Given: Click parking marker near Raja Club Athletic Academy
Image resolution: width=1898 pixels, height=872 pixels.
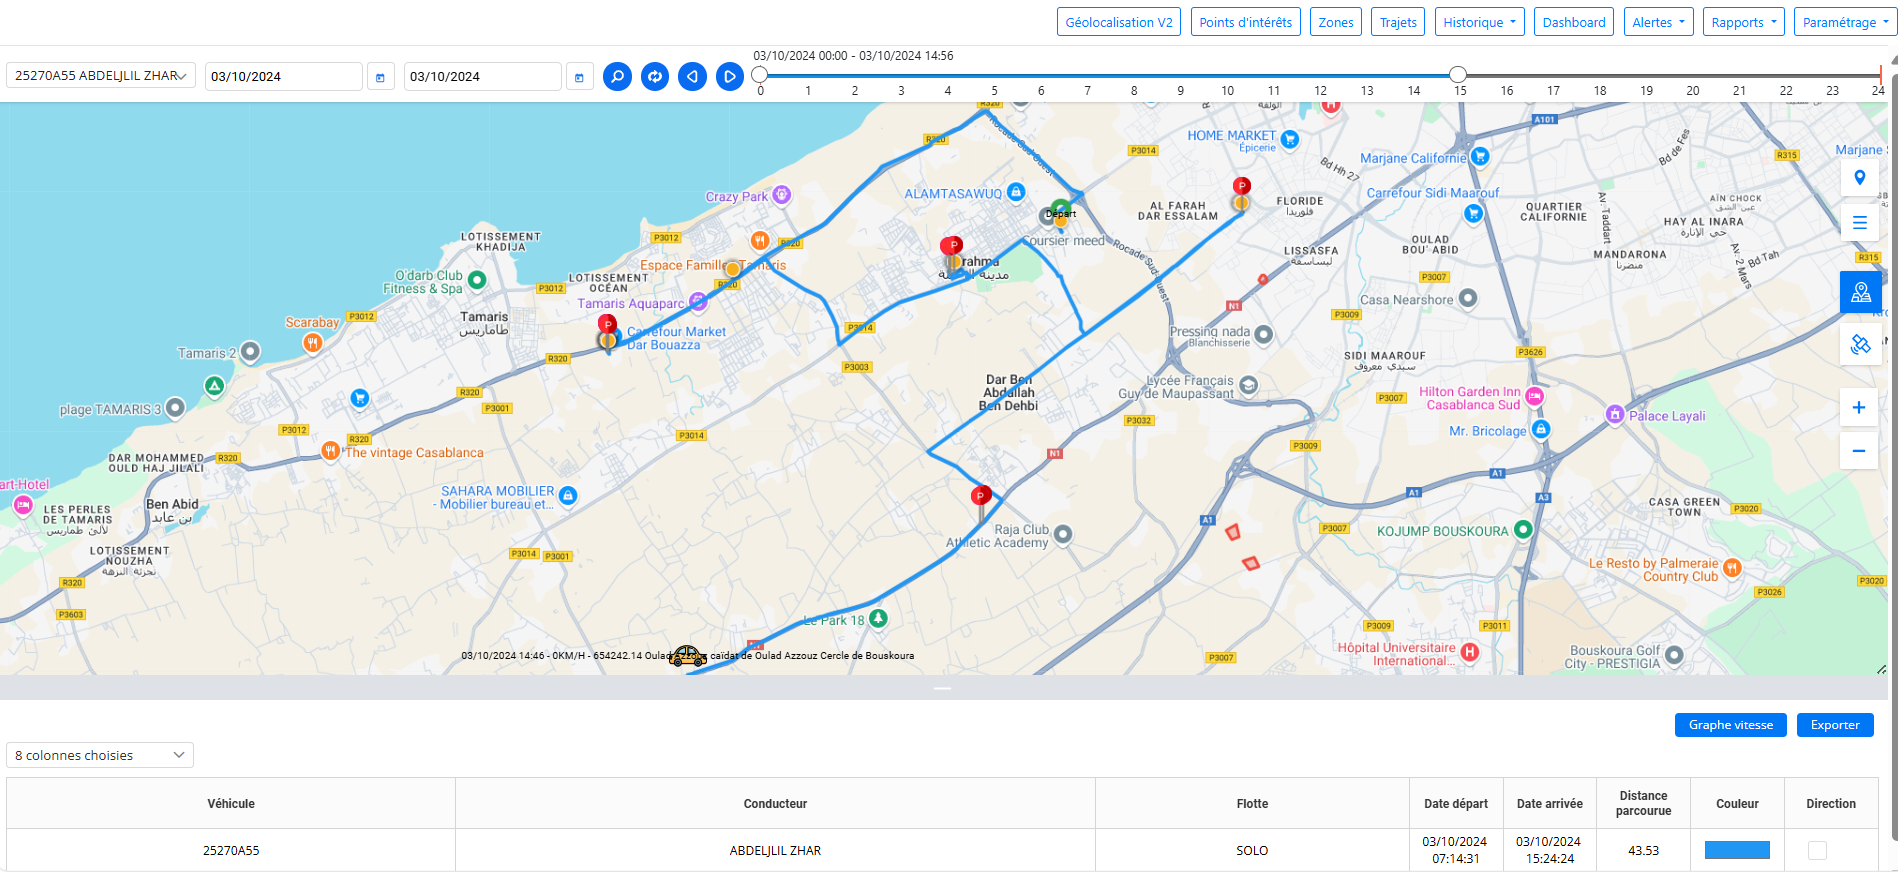Looking at the screenshot, I should click(x=981, y=497).
